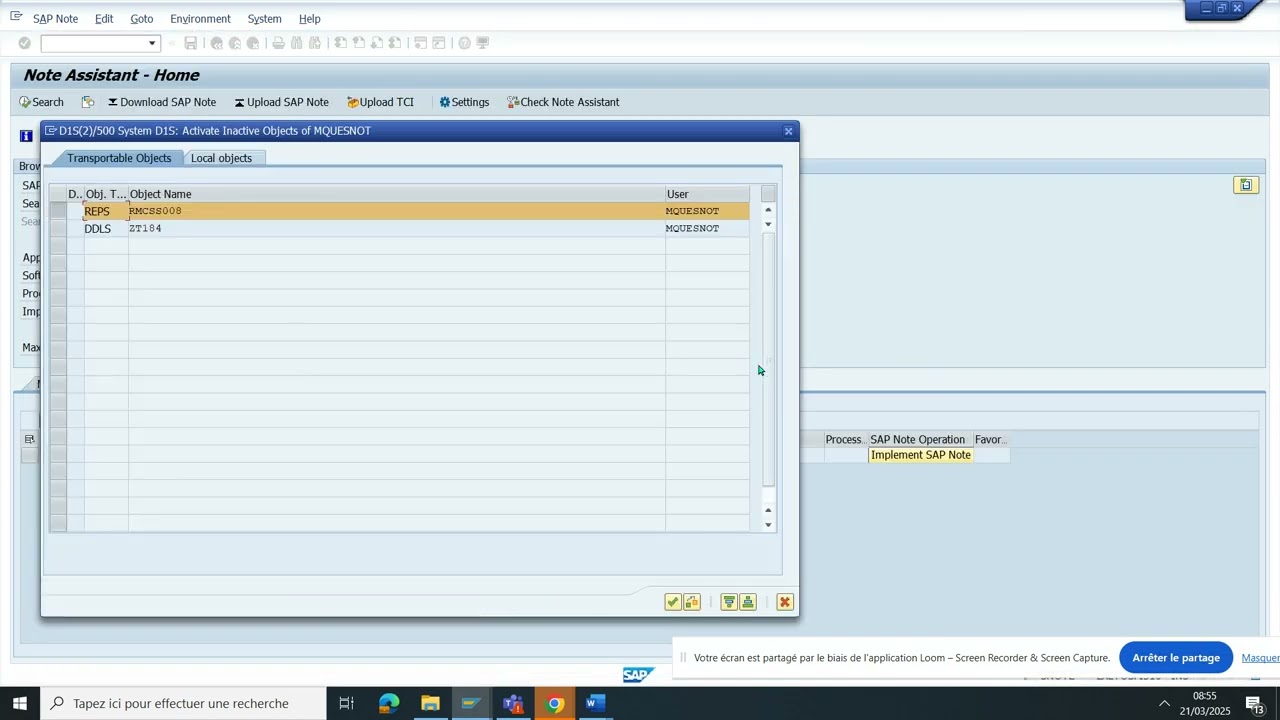Open the SAP Note menu
Viewport: 1280px width, 720px height.
(x=55, y=19)
